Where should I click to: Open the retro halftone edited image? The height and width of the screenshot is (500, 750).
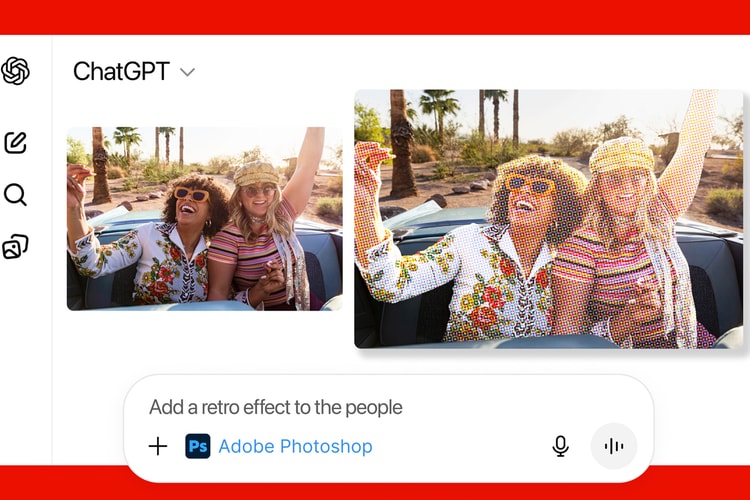(x=549, y=219)
